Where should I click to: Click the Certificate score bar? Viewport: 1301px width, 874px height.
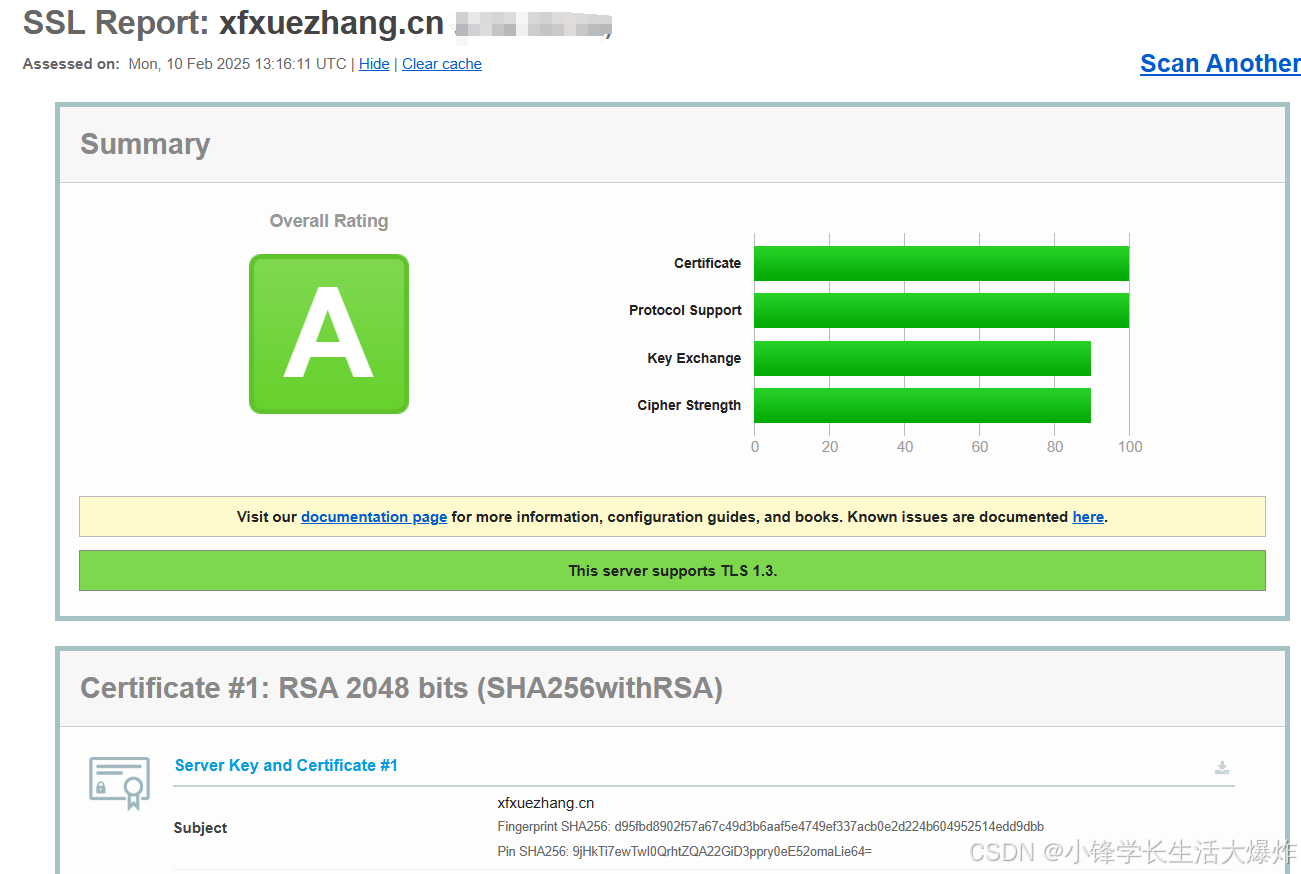tap(941, 263)
